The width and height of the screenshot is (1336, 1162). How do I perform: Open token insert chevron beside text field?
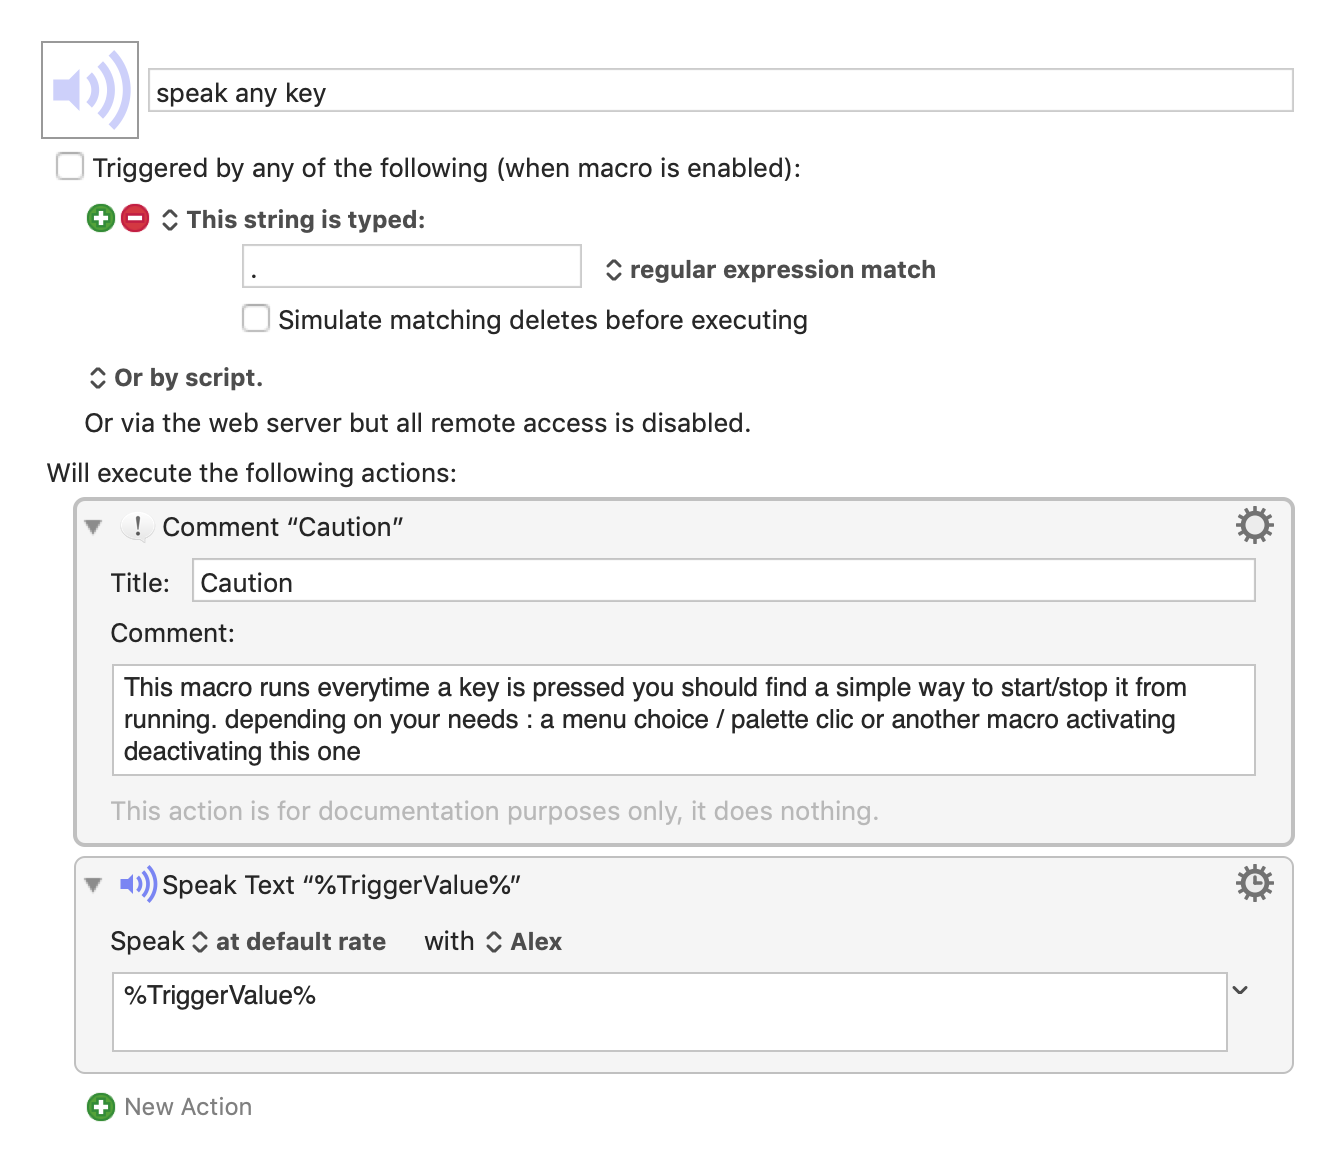pos(1240,990)
